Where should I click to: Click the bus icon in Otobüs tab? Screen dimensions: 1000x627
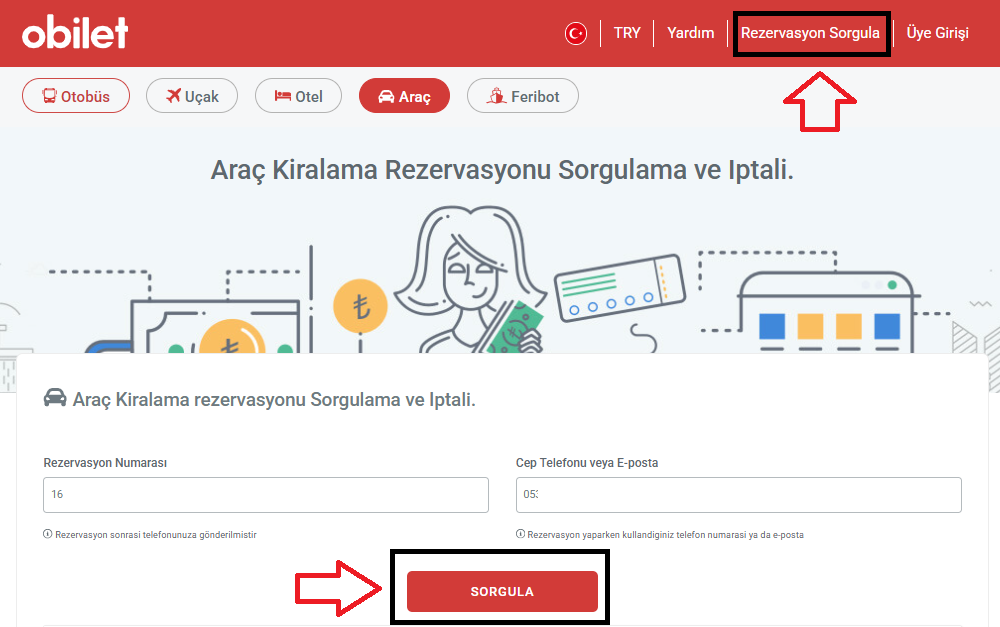(x=49, y=96)
